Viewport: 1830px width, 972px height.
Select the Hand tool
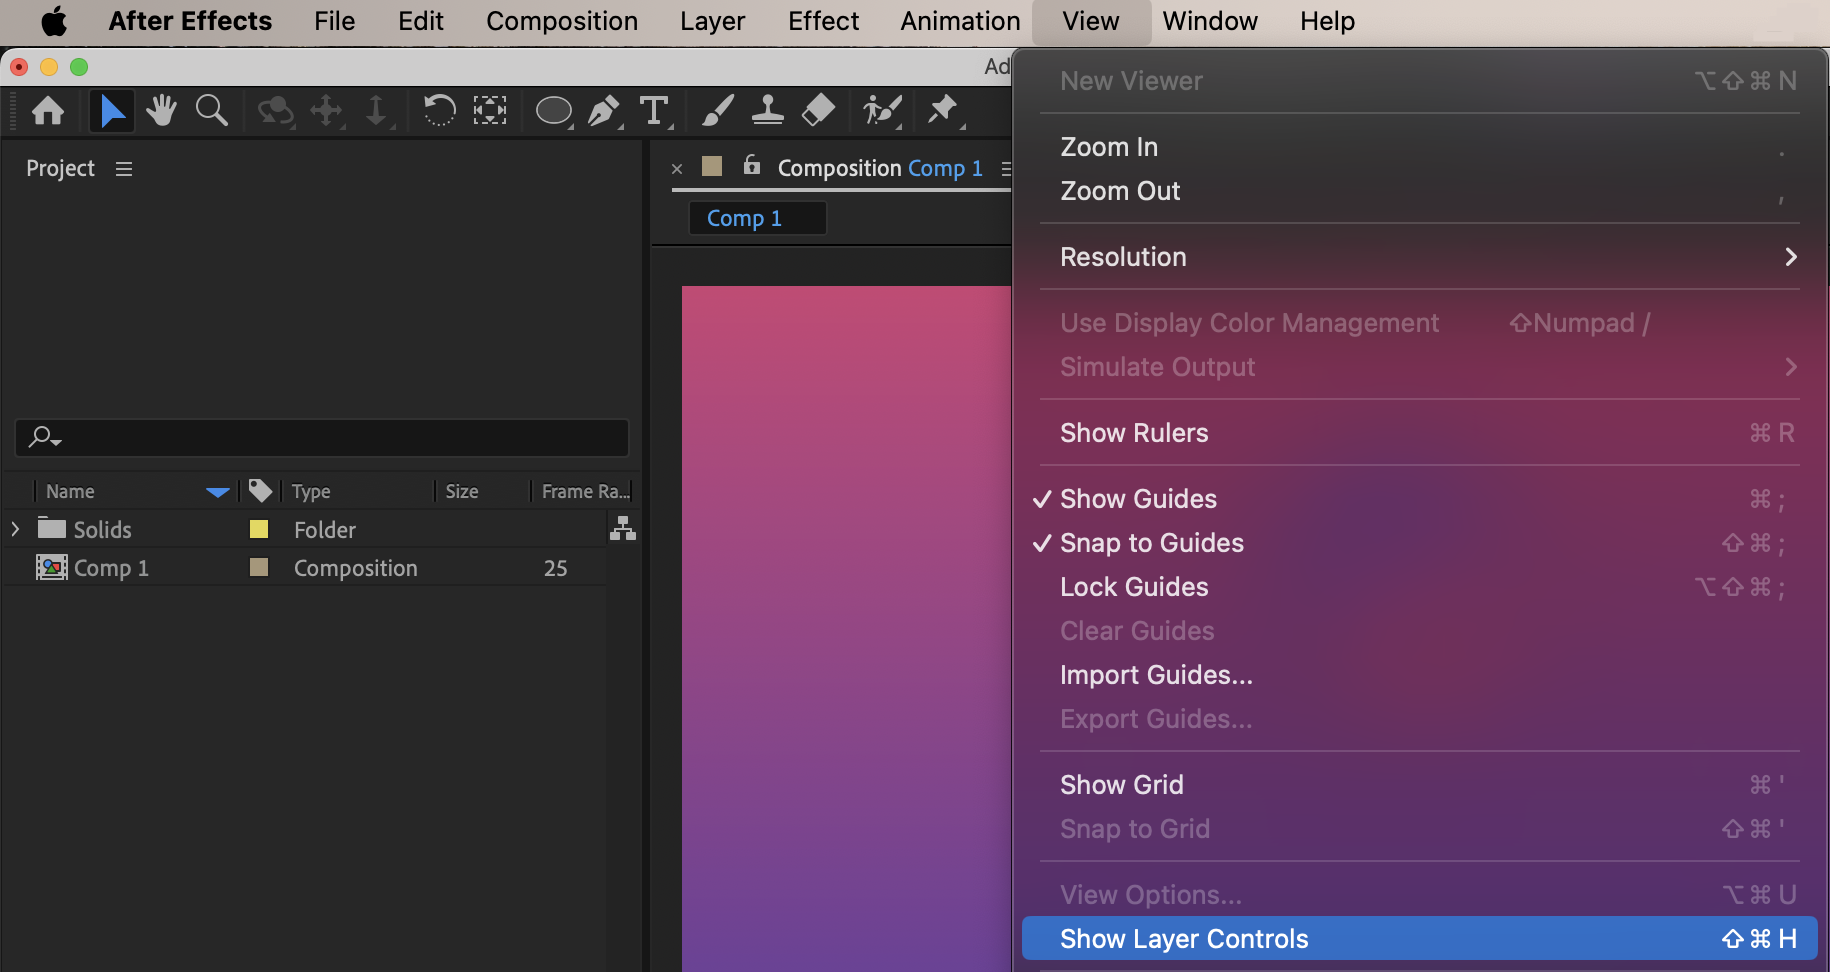click(x=161, y=110)
